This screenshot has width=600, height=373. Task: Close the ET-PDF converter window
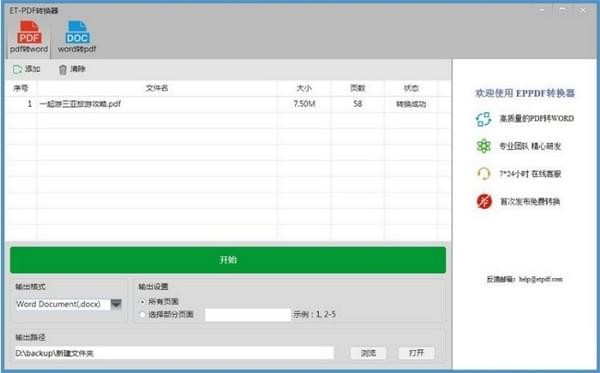[x=583, y=10]
